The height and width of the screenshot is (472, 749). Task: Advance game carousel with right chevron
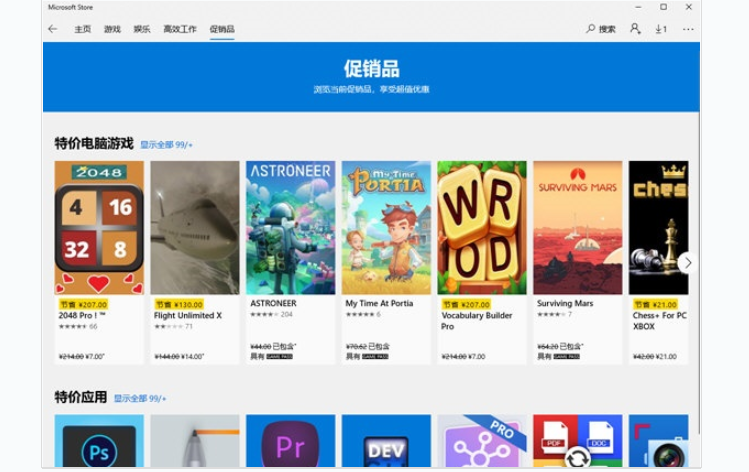click(x=688, y=263)
